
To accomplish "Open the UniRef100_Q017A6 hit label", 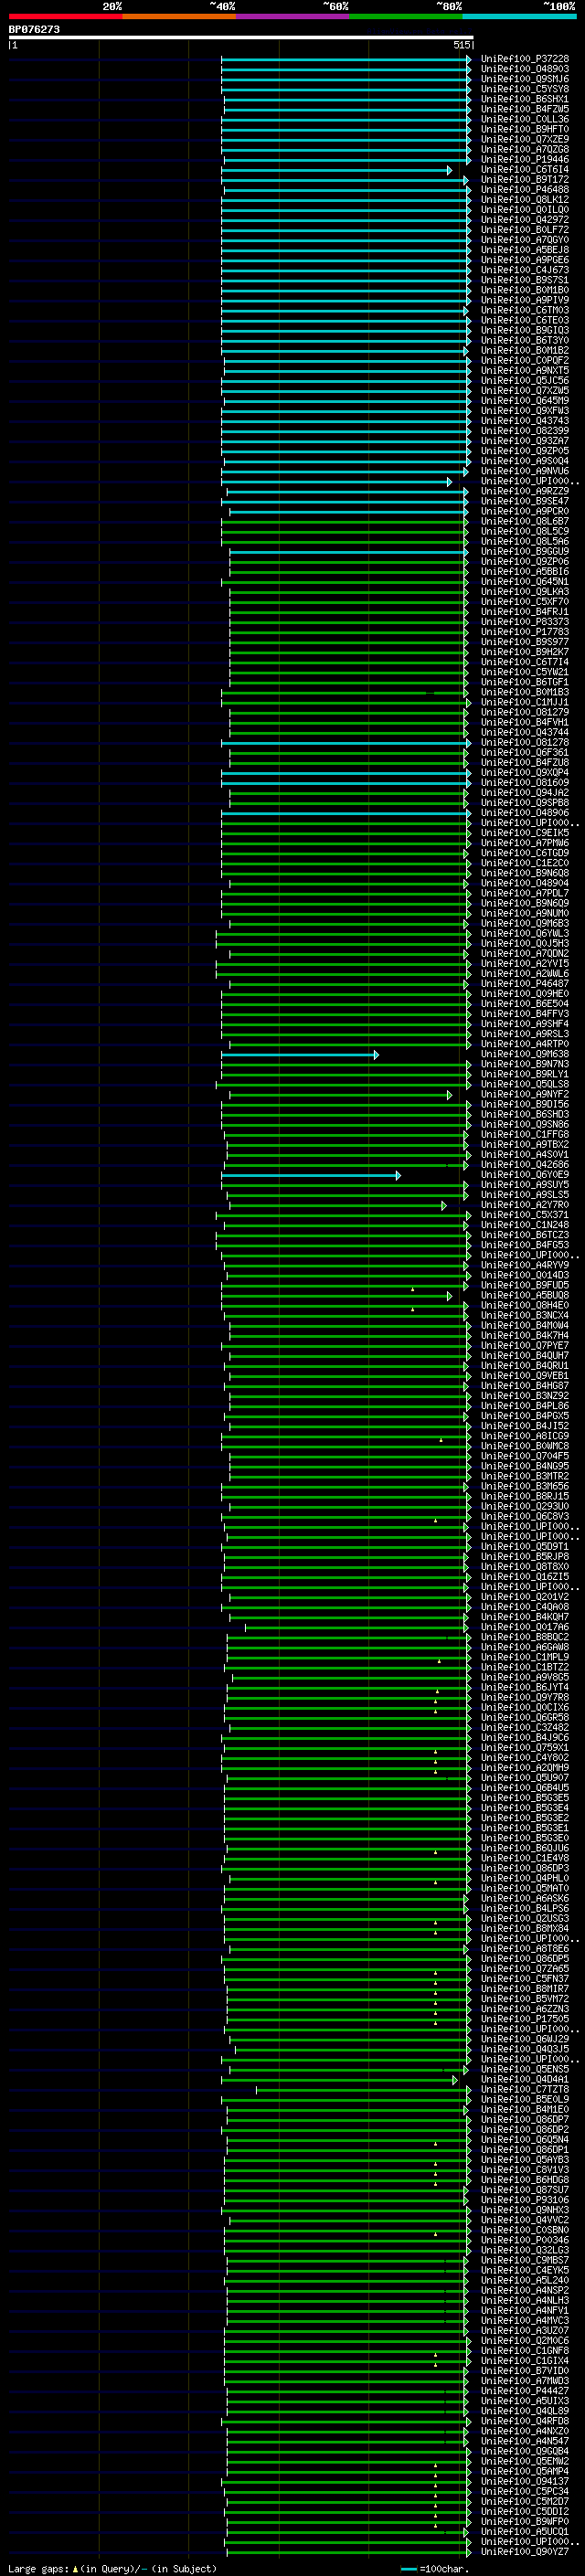I will (x=525, y=1627).
